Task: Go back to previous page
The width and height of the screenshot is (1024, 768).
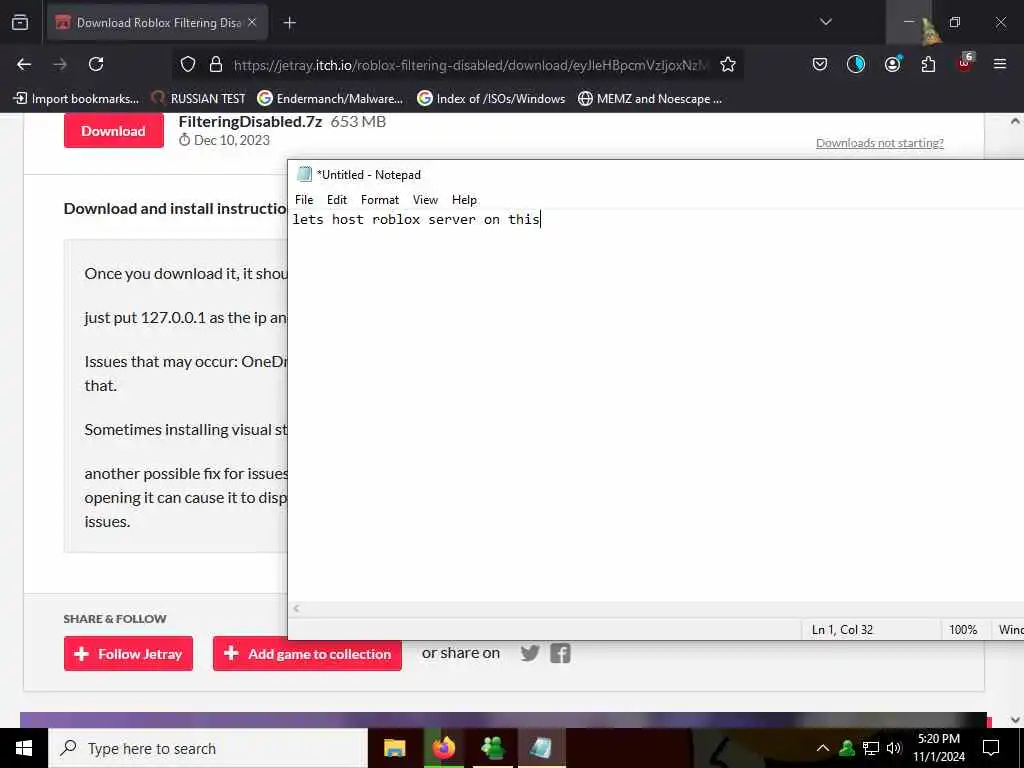Action: point(24,64)
